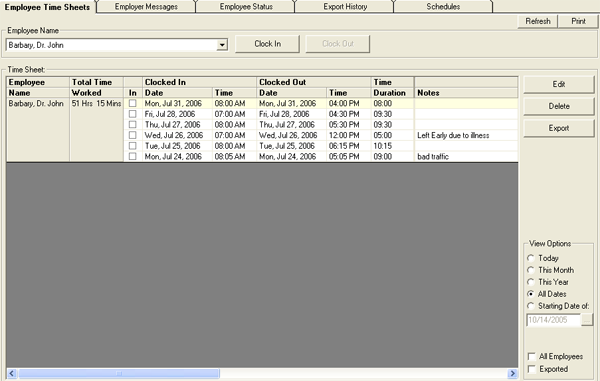
Task: Click the Delete button
Action: point(559,106)
